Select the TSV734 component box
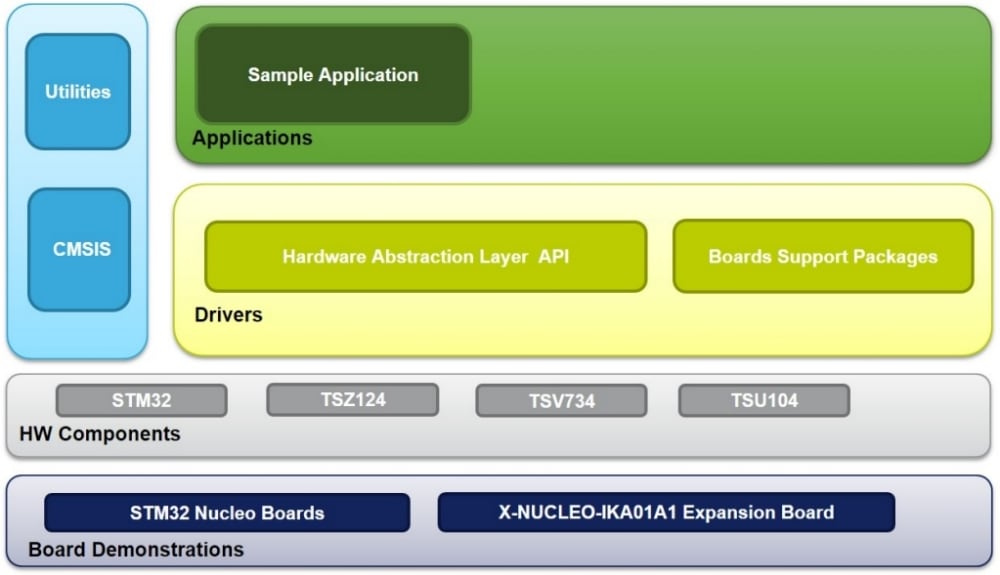 tap(561, 401)
